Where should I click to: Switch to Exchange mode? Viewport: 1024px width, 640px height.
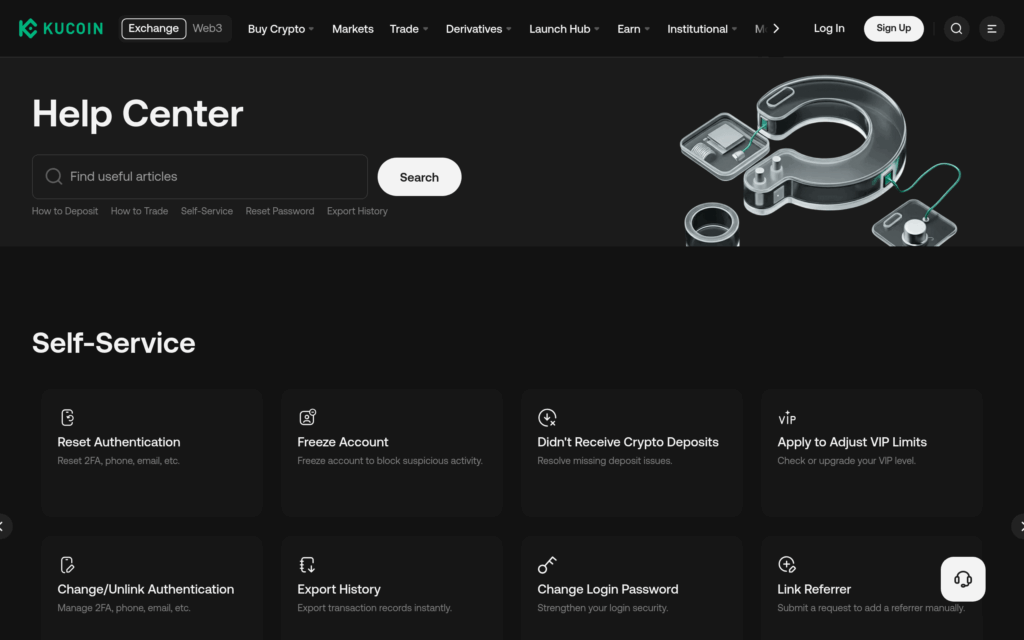pyautogui.click(x=153, y=28)
